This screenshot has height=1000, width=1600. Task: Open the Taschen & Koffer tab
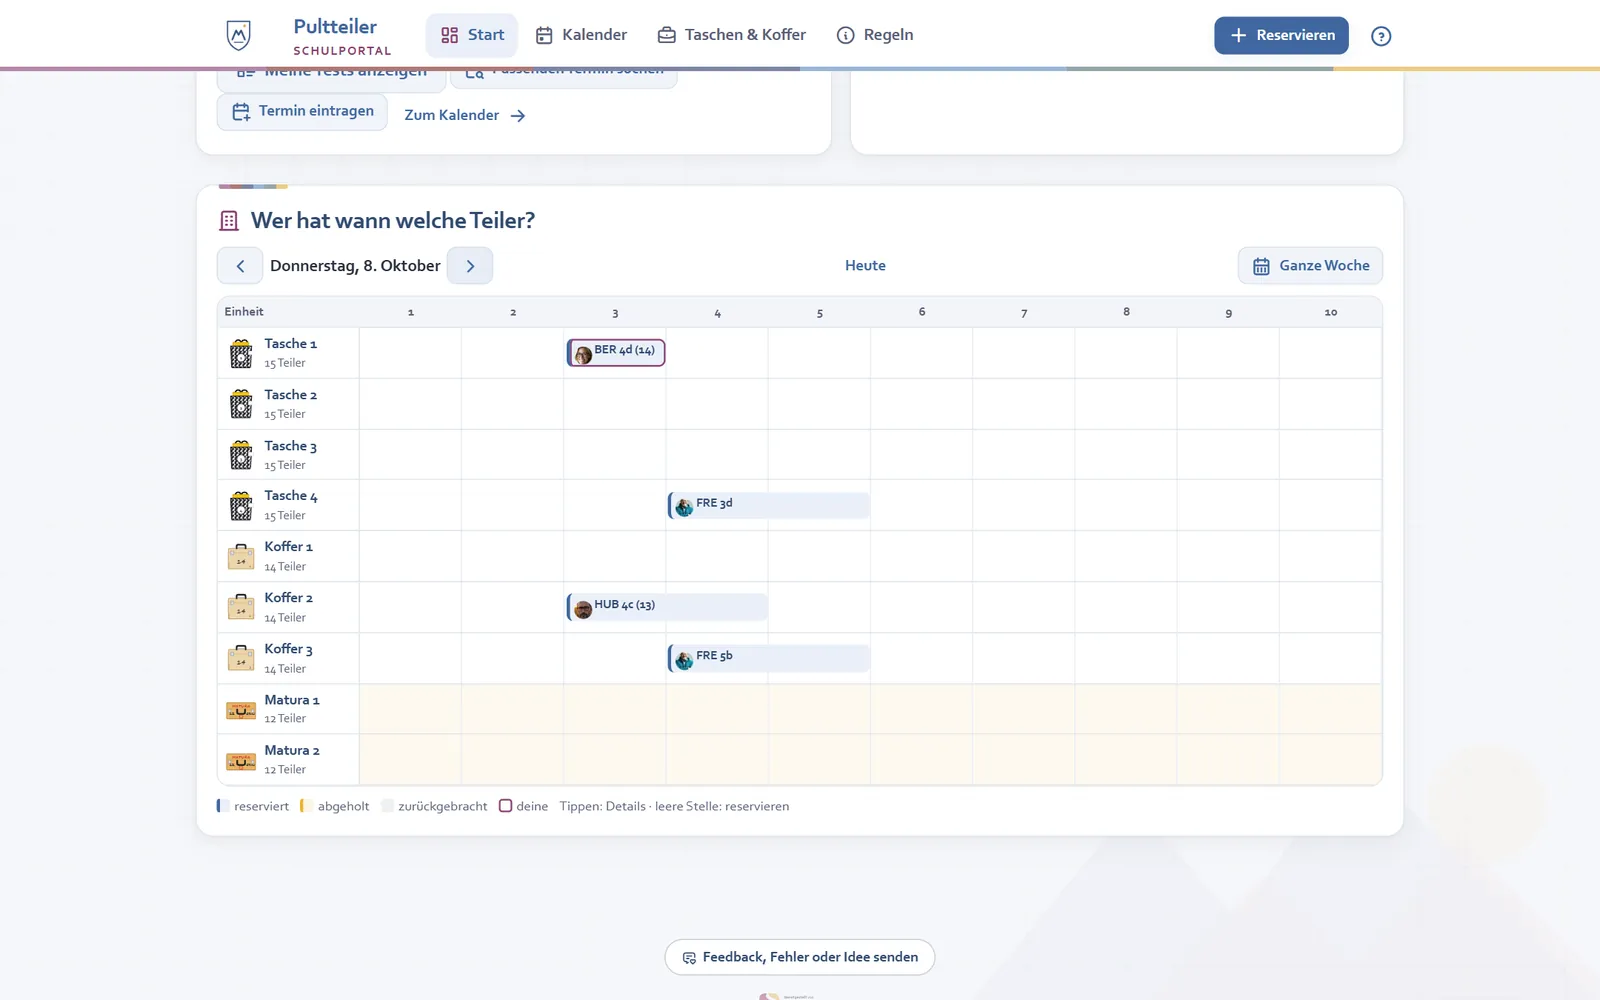coord(732,35)
